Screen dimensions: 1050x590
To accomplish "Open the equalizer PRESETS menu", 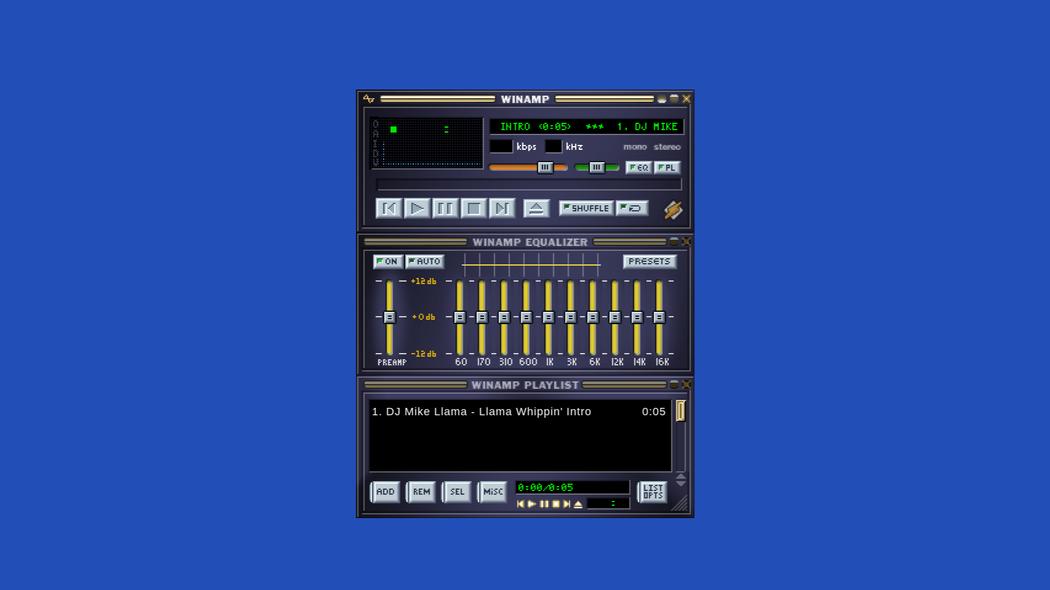I will 649,261.
